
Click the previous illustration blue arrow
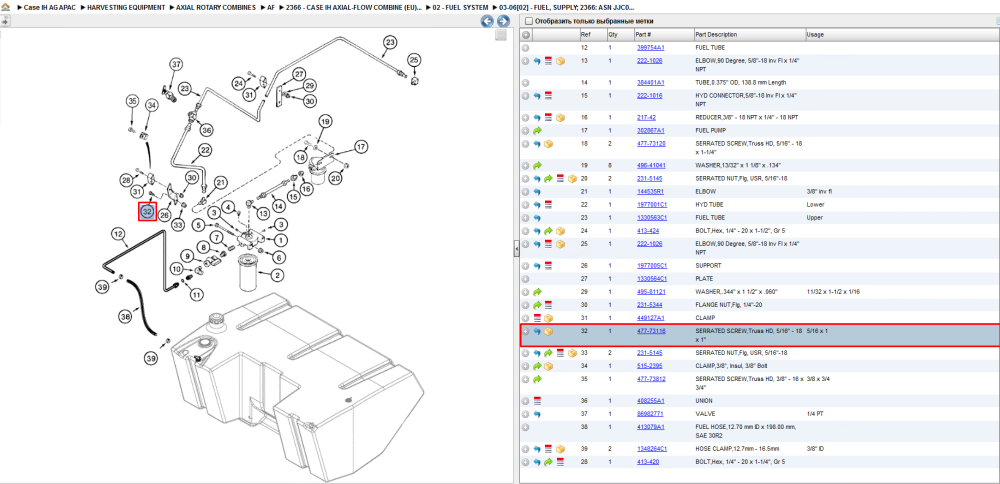(x=487, y=21)
